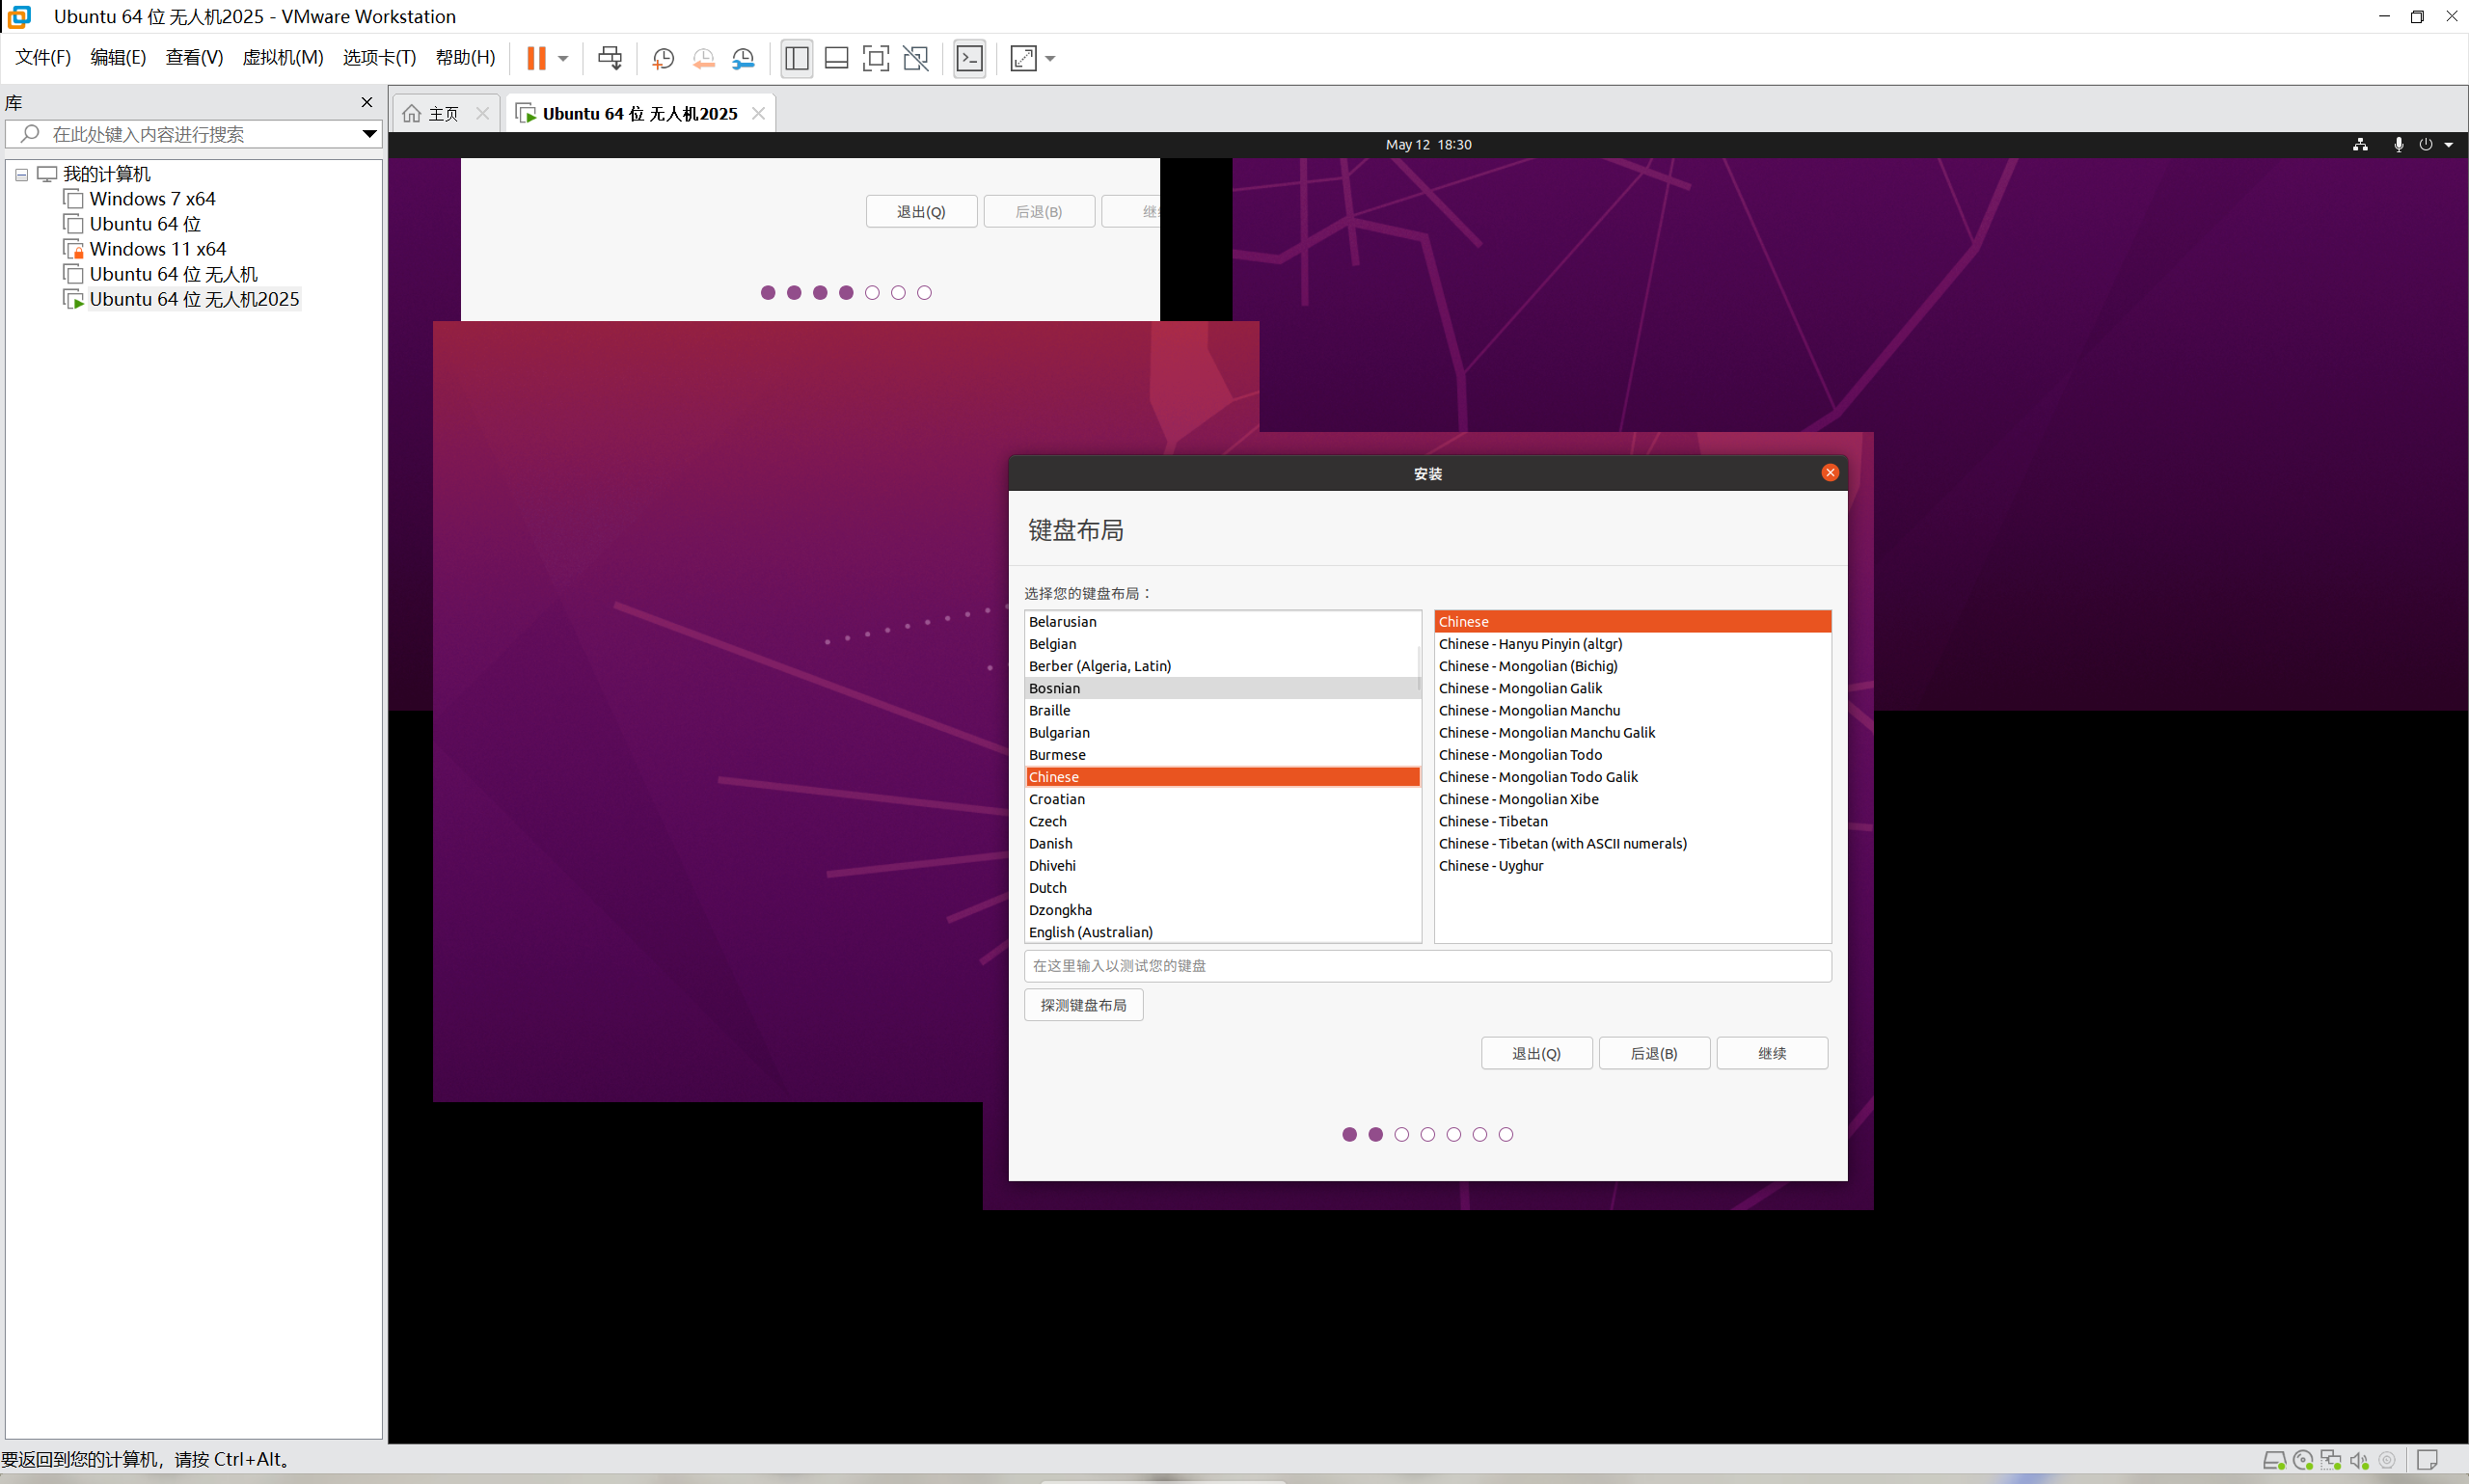Click 退出(Q) in the keyboard layout dialog
This screenshot has height=1484, width=2469.
pos(1536,1053)
